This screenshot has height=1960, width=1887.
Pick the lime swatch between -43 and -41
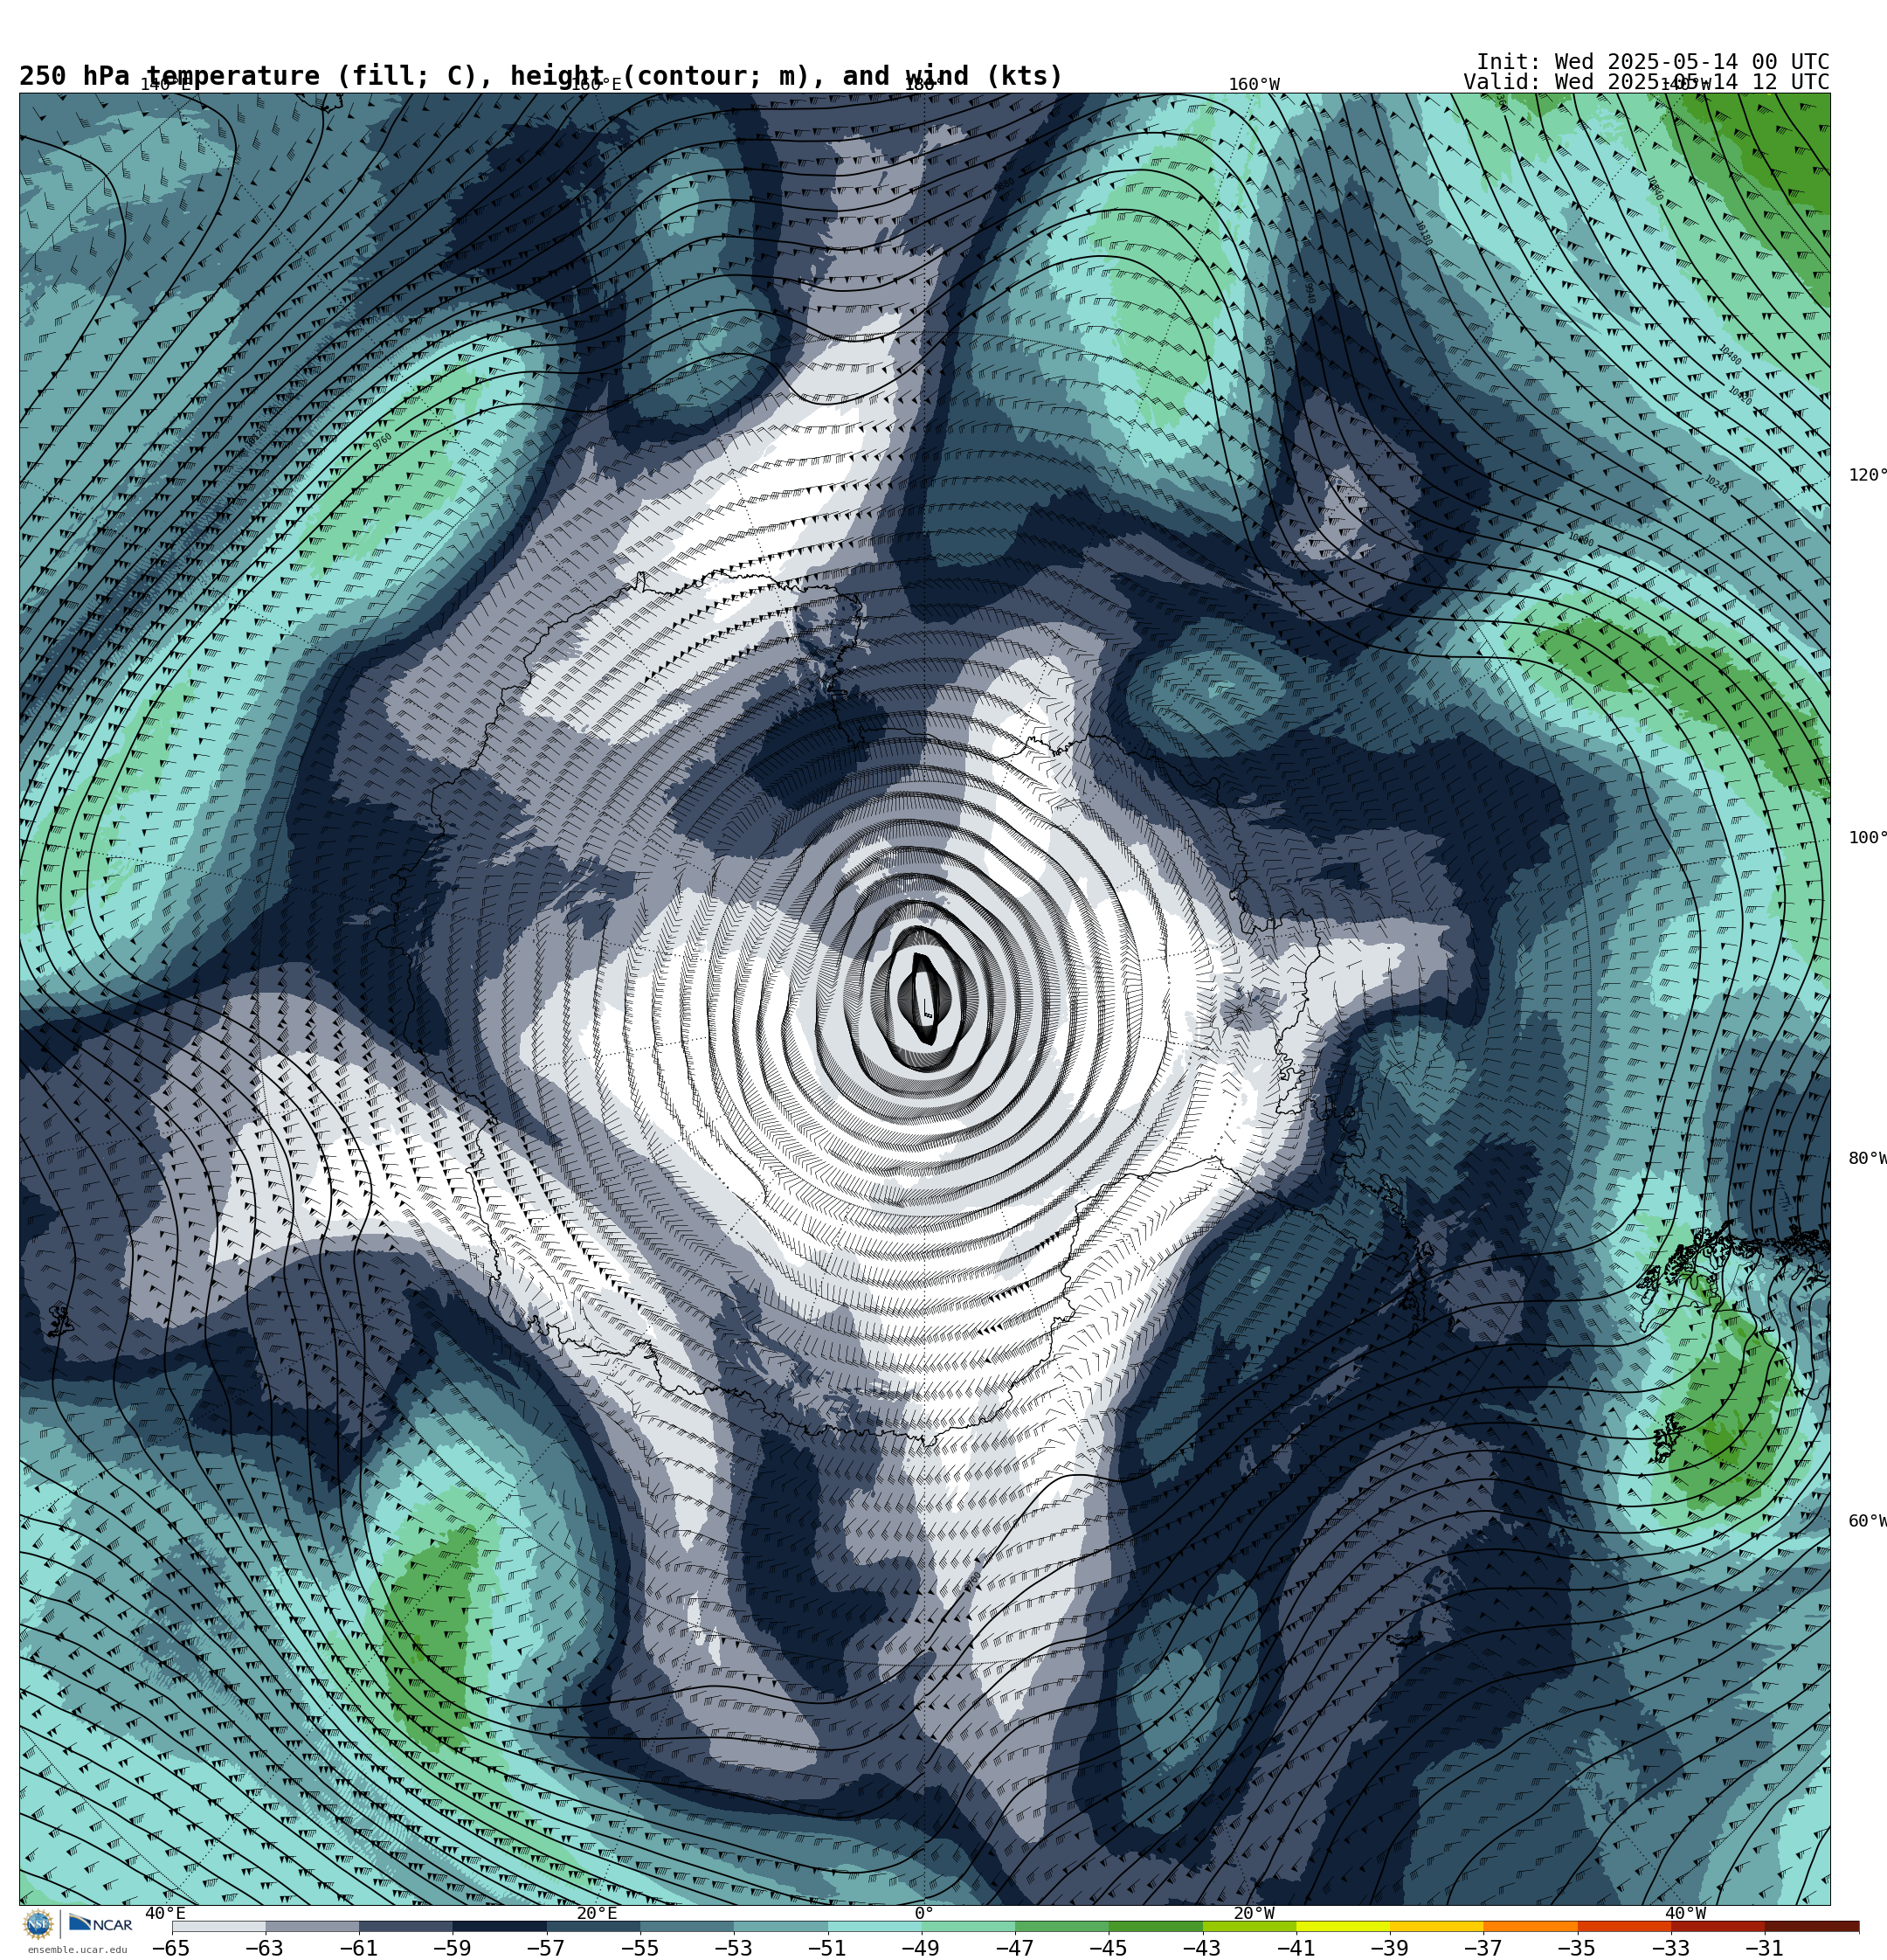[x=1250, y=1926]
